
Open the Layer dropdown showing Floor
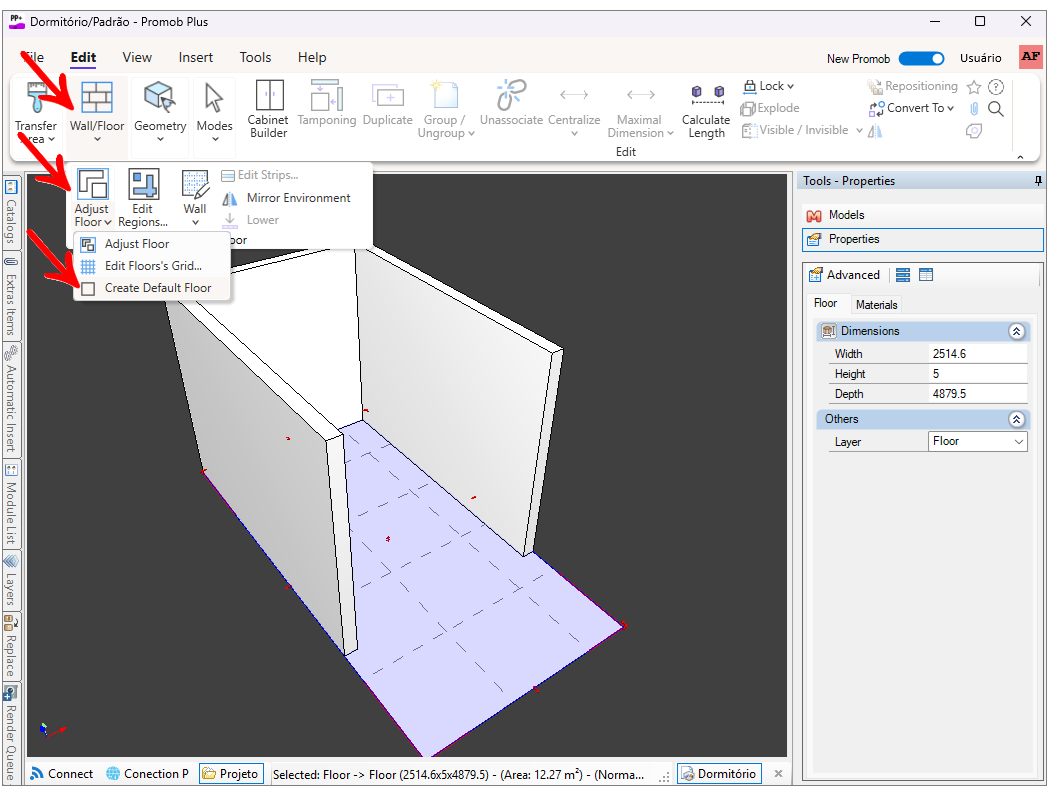point(977,441)
